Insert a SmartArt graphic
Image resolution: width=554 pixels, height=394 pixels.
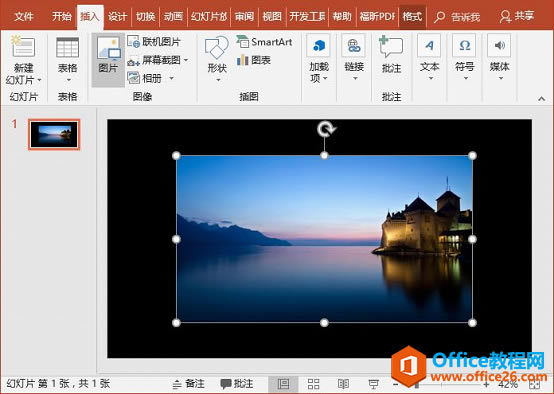pyautogui.click(x=264, y=42)
